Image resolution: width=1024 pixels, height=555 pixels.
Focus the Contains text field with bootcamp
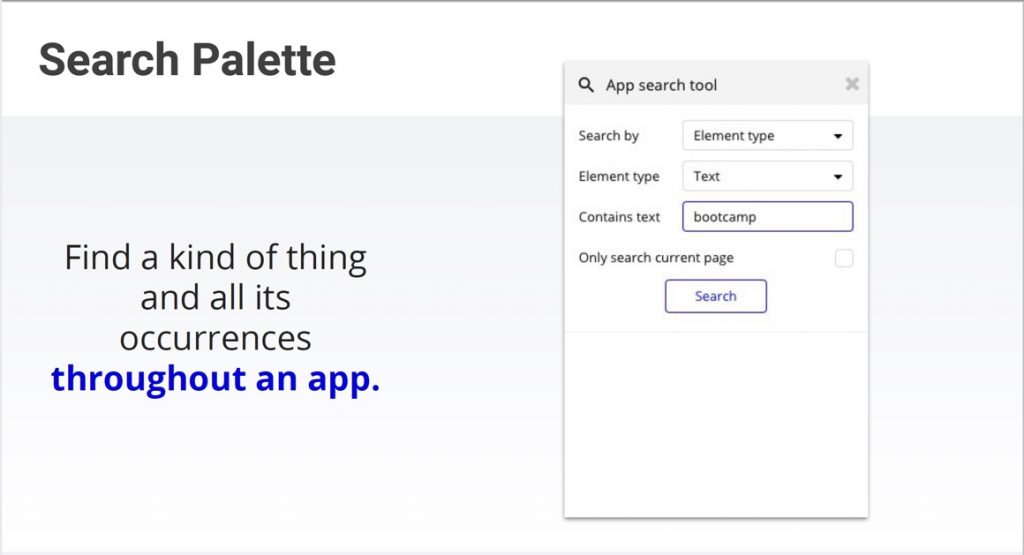(x=767, y=217)
